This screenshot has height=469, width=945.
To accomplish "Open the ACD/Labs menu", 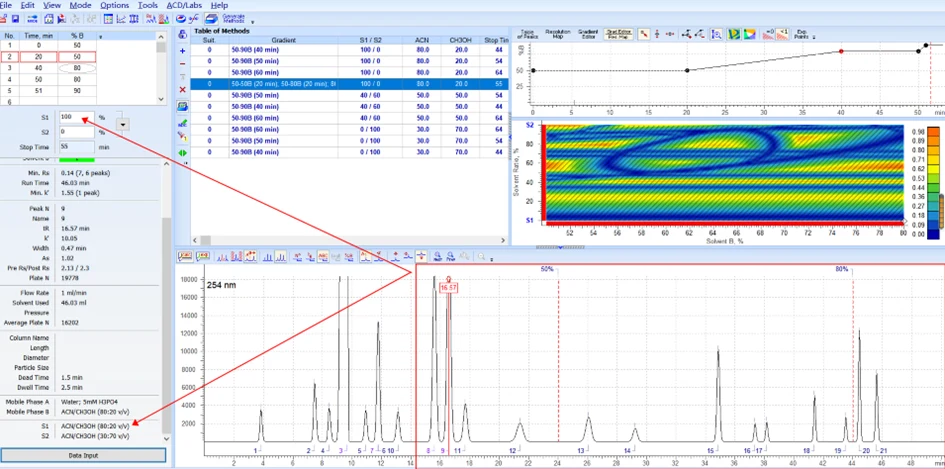I will (x=184, y=5).
